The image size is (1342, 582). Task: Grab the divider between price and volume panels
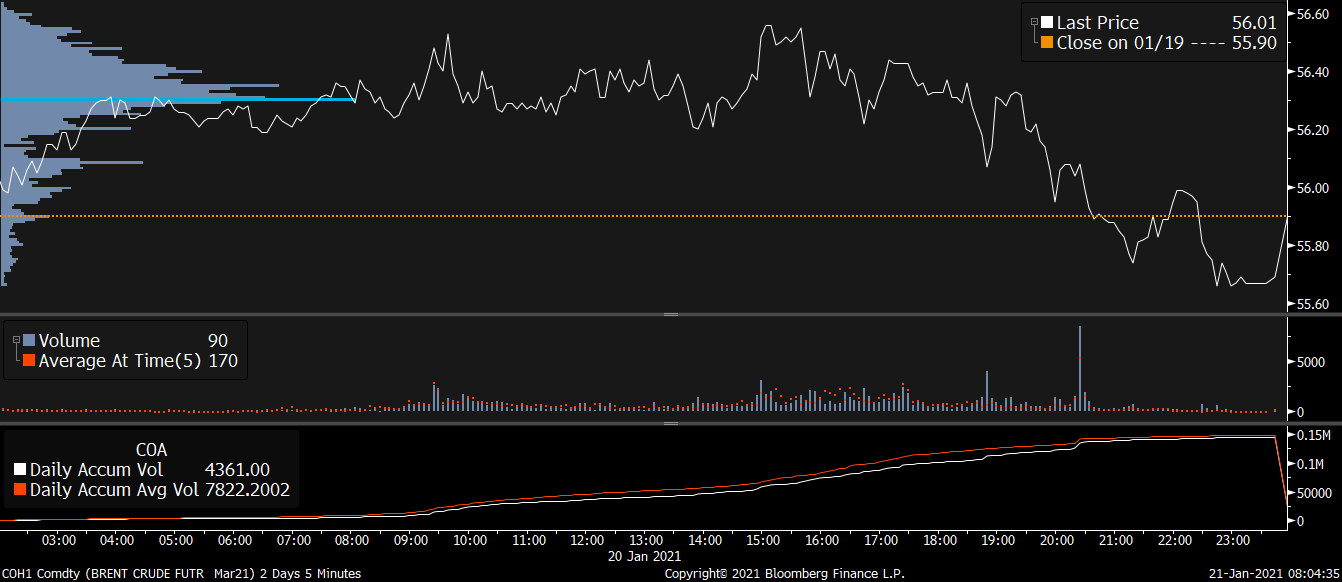[x=671, y=314]
